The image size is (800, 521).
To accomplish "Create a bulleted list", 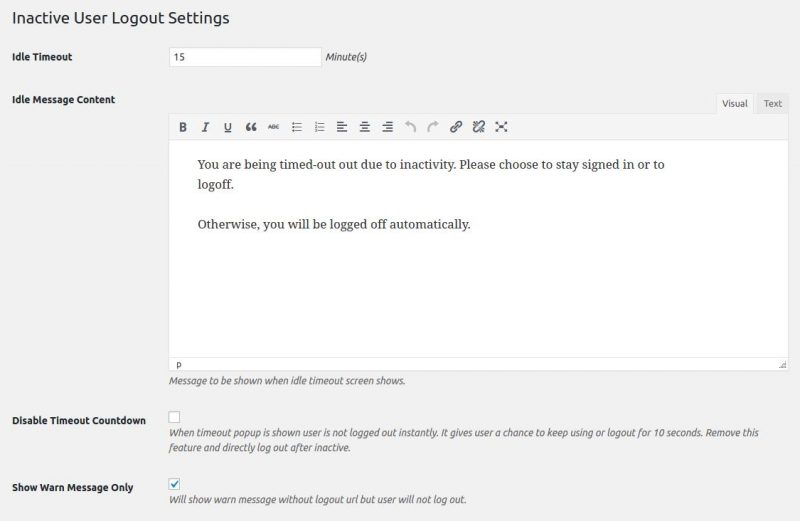I will point(296,127).
